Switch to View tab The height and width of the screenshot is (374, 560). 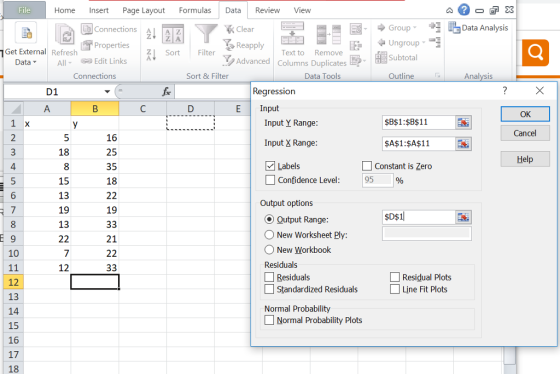pos(302,10)
